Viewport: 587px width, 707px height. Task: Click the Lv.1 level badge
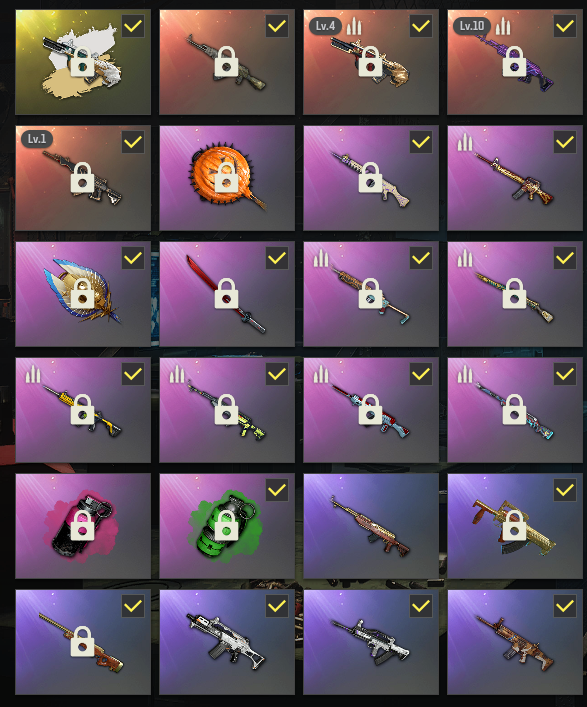point(37,138)
